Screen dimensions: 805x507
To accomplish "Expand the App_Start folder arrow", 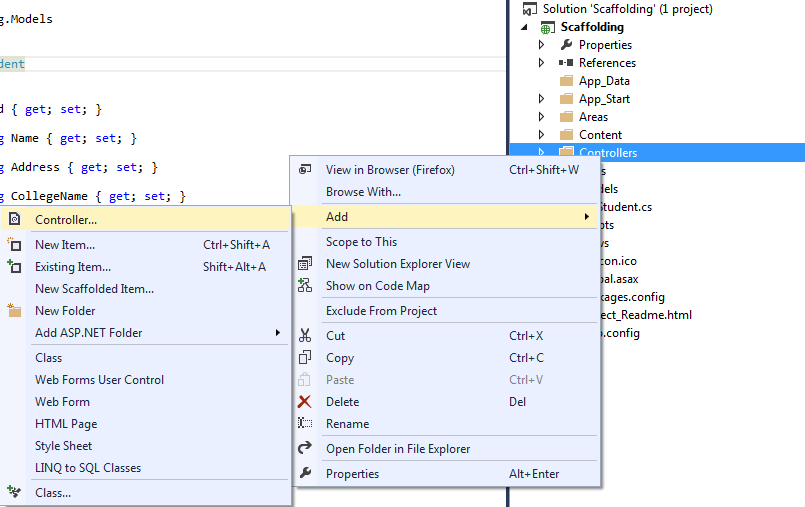I will coord(542,99).
